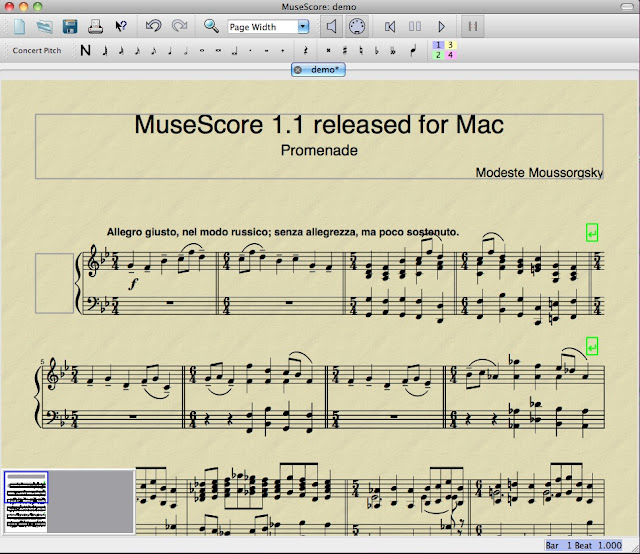Redo the last undone action
Screen dimensions: 640x554
179,27
